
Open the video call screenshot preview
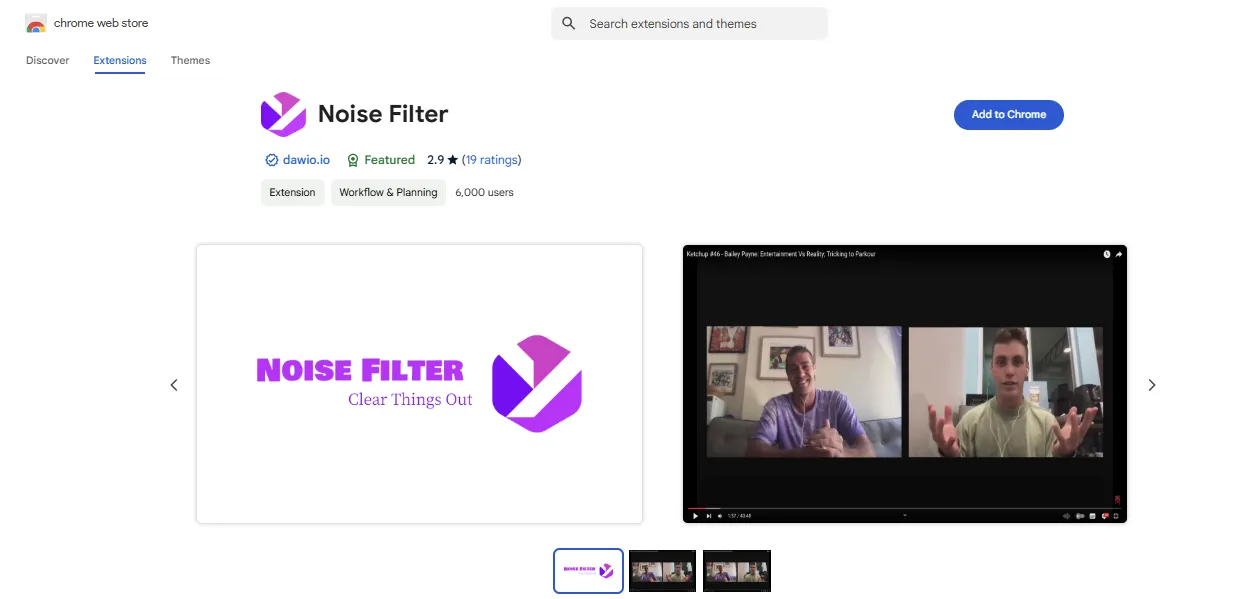pos(905,384)
